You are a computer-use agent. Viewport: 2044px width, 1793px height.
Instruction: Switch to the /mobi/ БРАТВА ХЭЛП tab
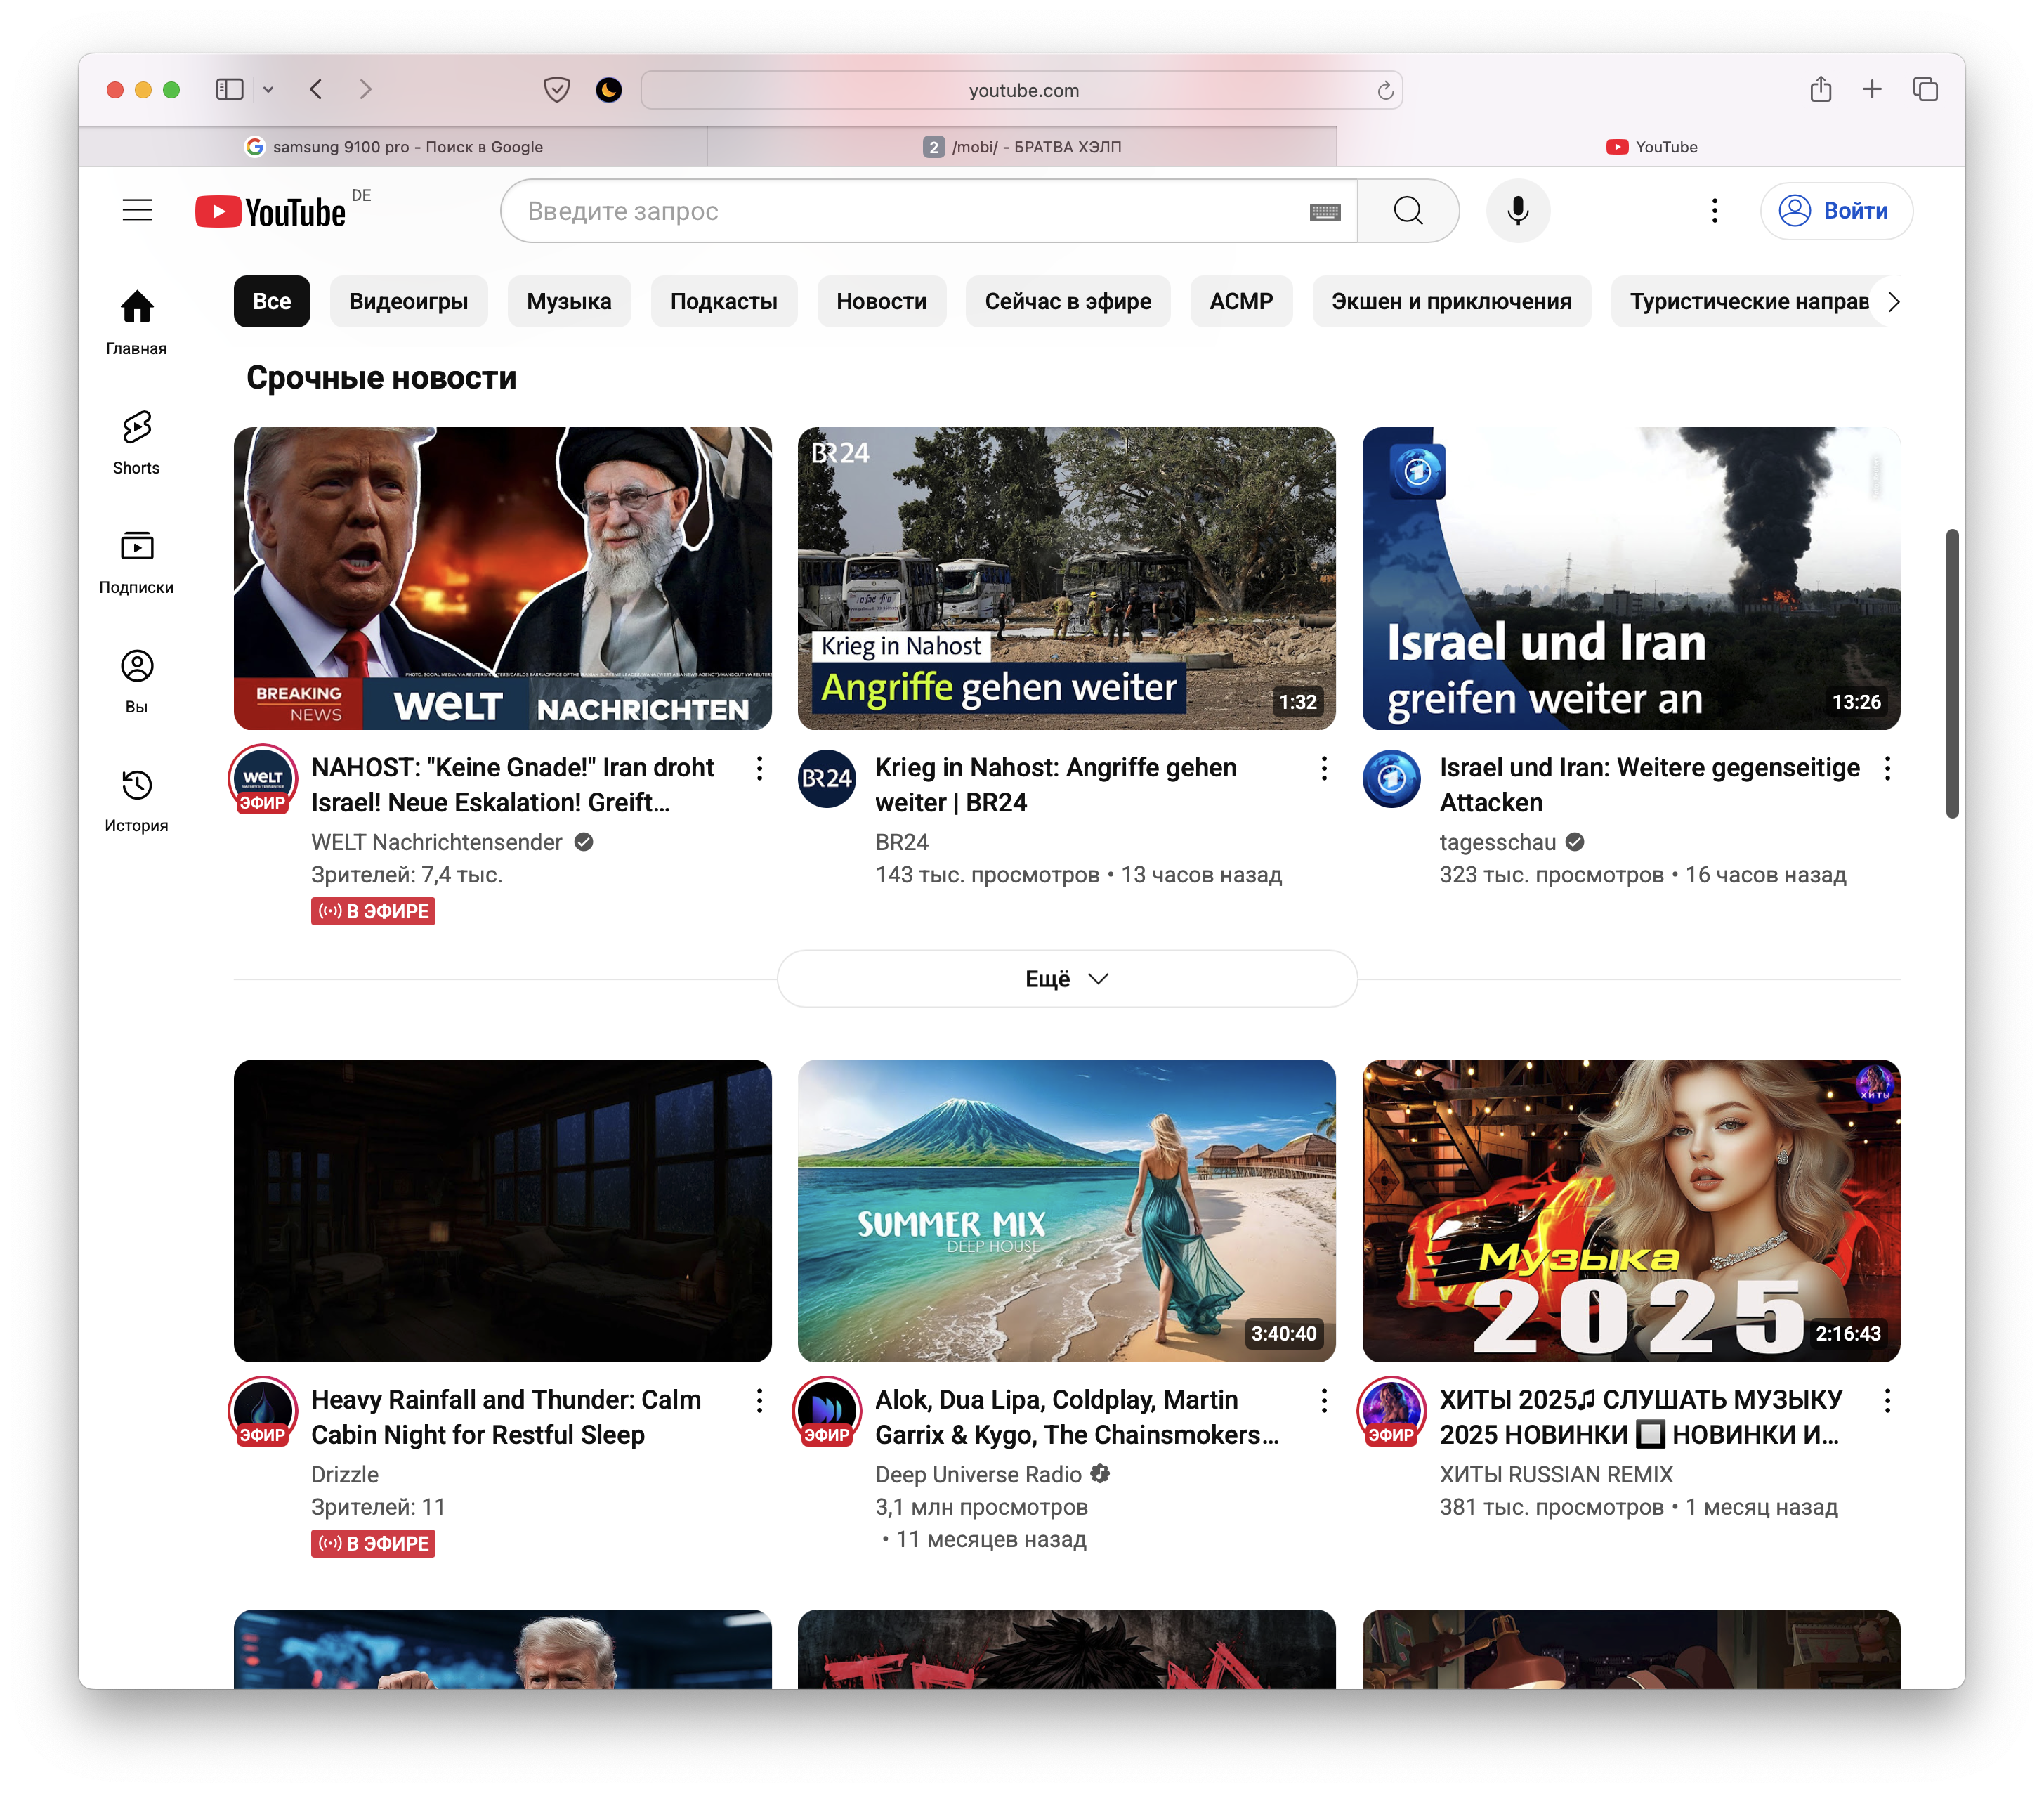point(1022,147)
